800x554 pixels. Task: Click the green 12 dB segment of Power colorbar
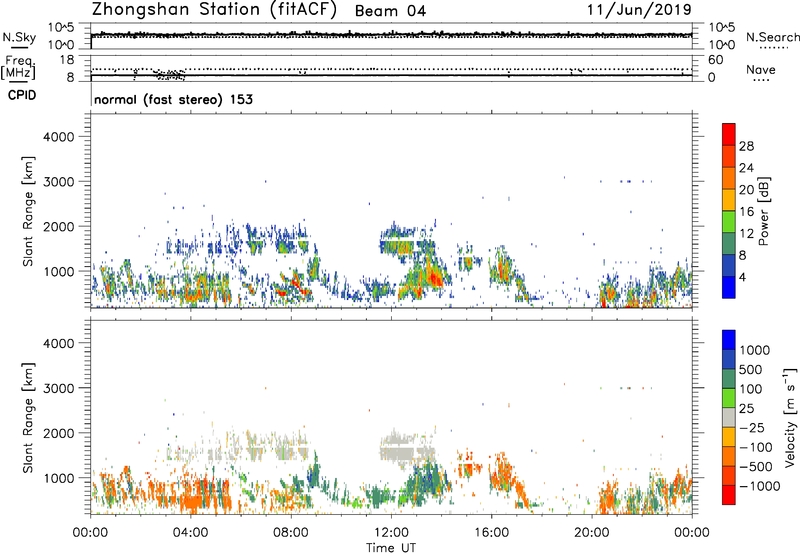(729, 222)
